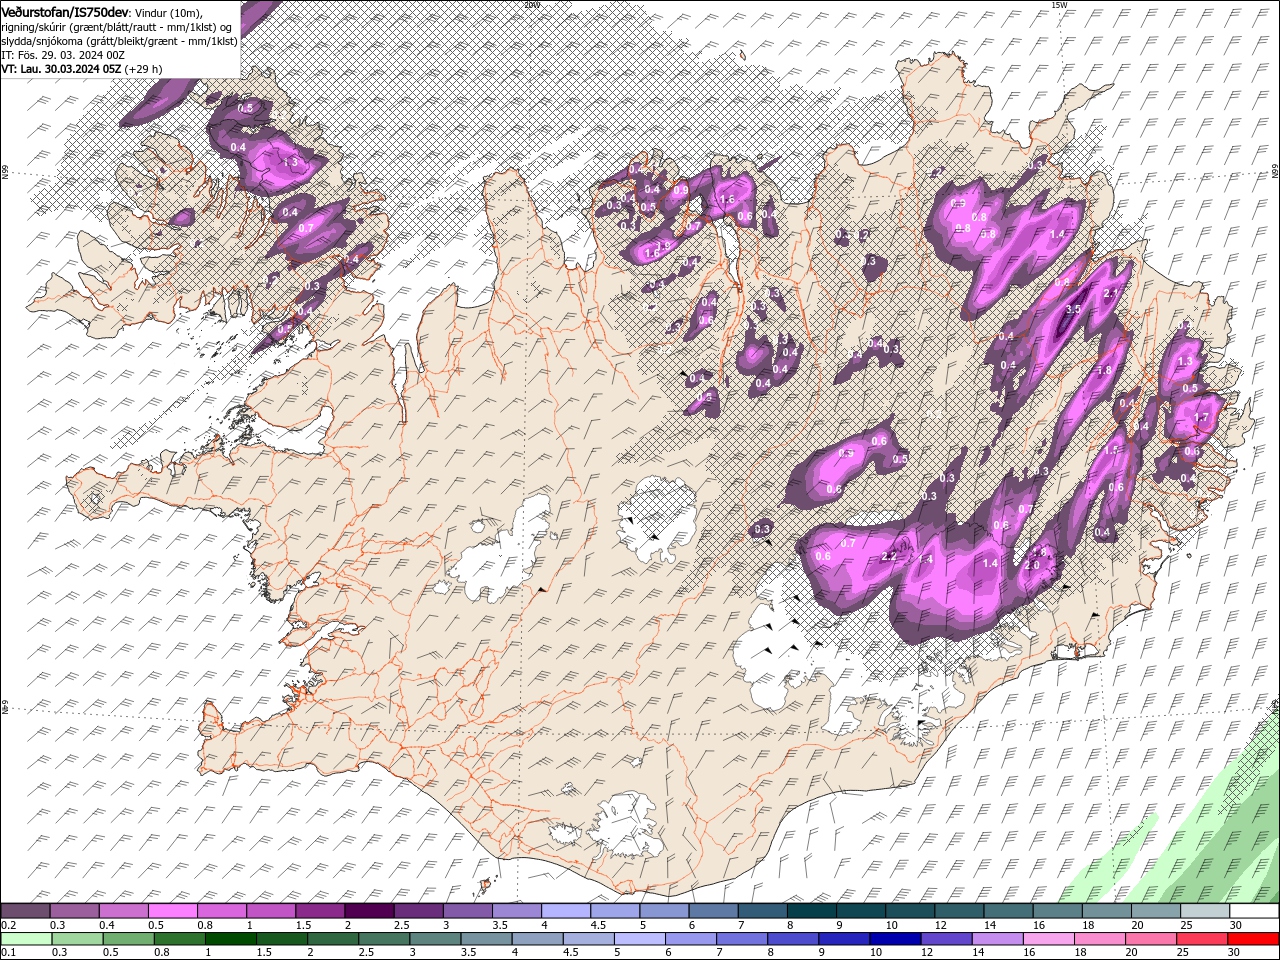Screen dimensions: 1280x960
Task: Click the 2.0 snowfall value on the map
Action: (x=1033, y=565)
